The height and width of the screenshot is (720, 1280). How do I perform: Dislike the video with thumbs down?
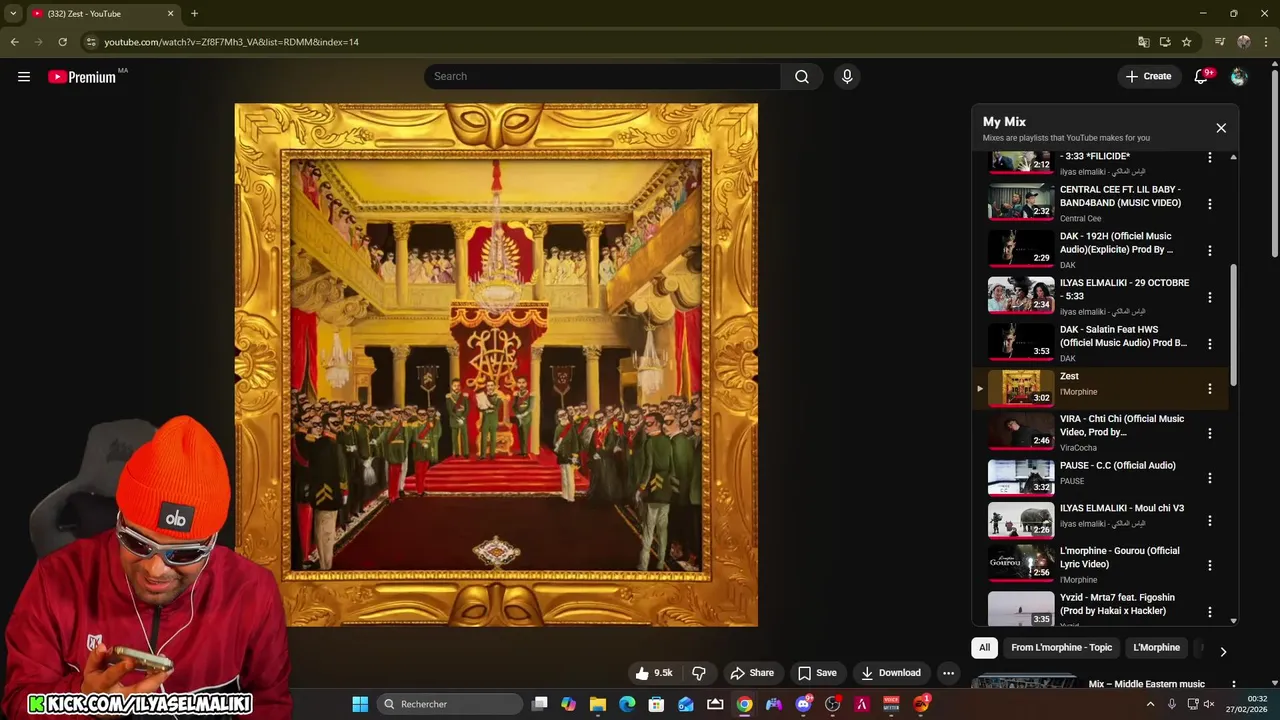point(699,673)
